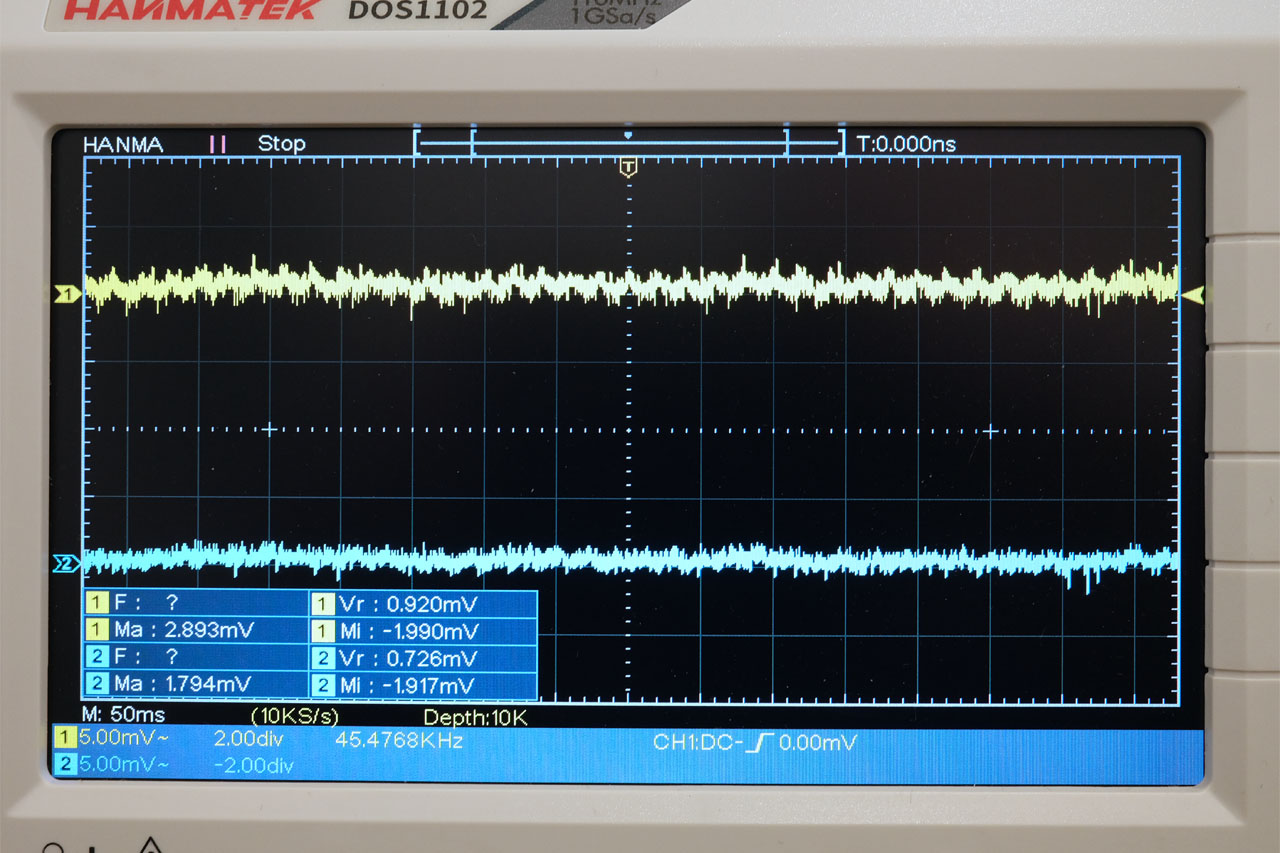Click the yellow trigger level arrow at right edge
The height and width of the screenshot is (853, 1280).
click(1195, 295)
